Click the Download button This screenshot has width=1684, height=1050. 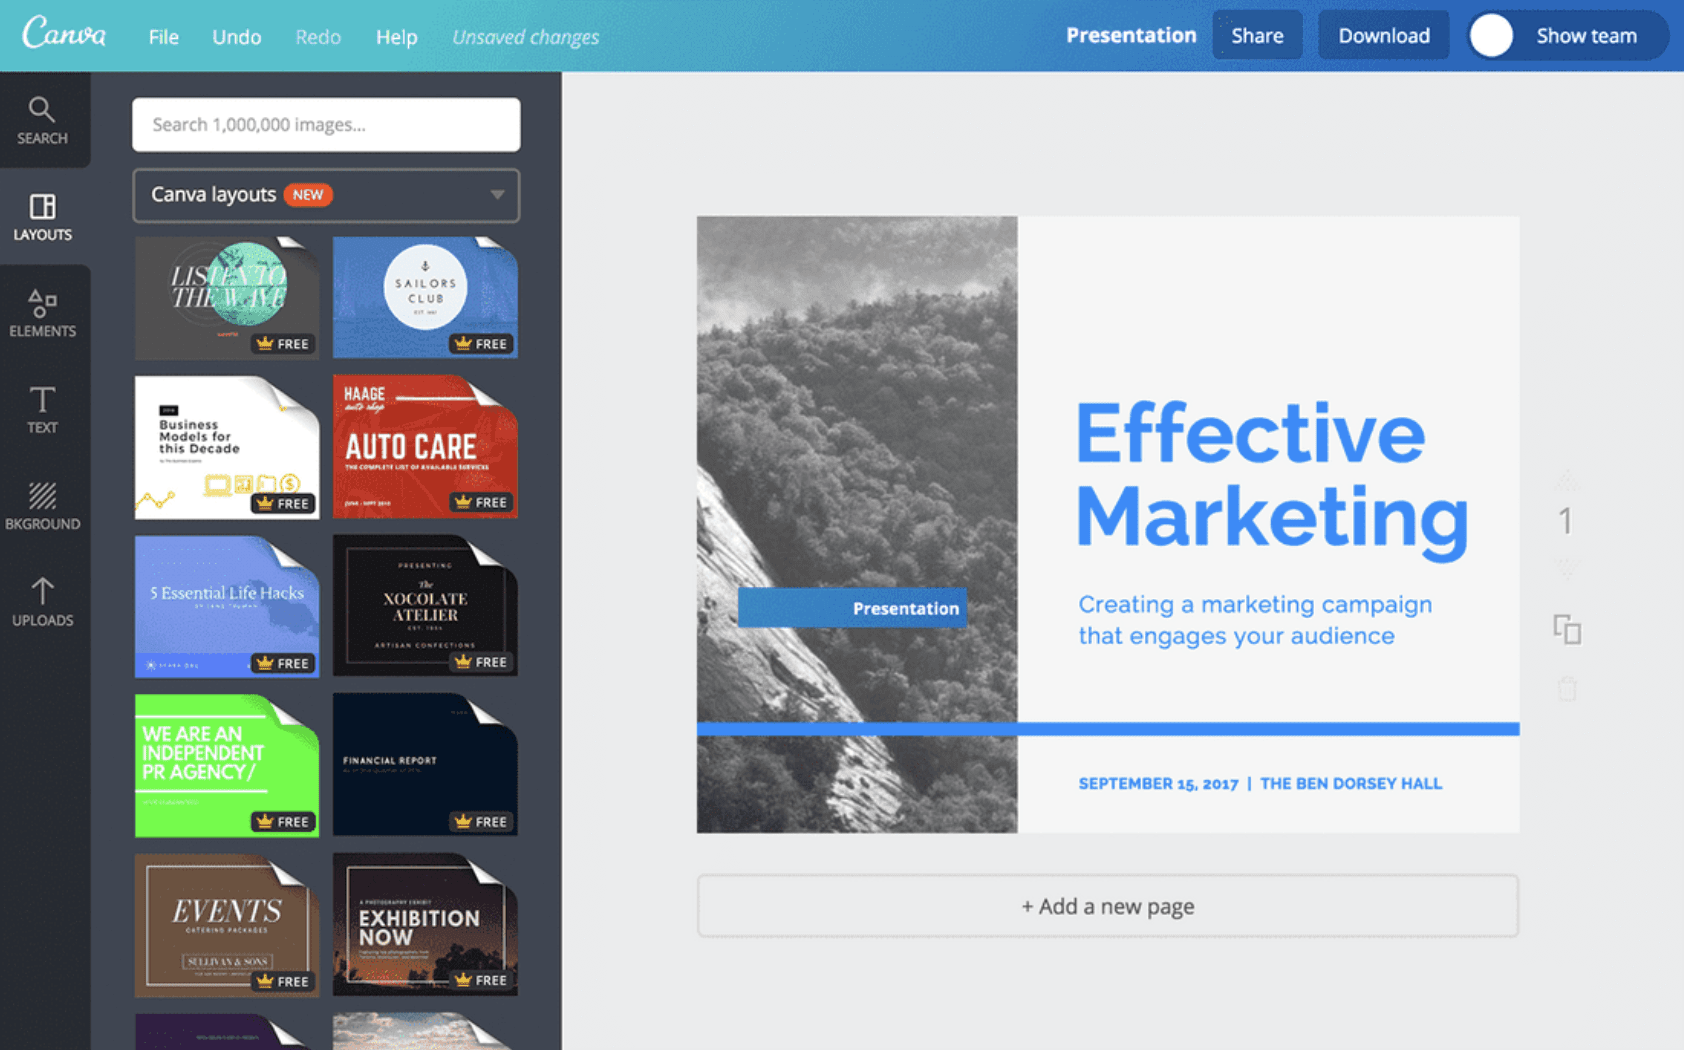click(1383, 36)
